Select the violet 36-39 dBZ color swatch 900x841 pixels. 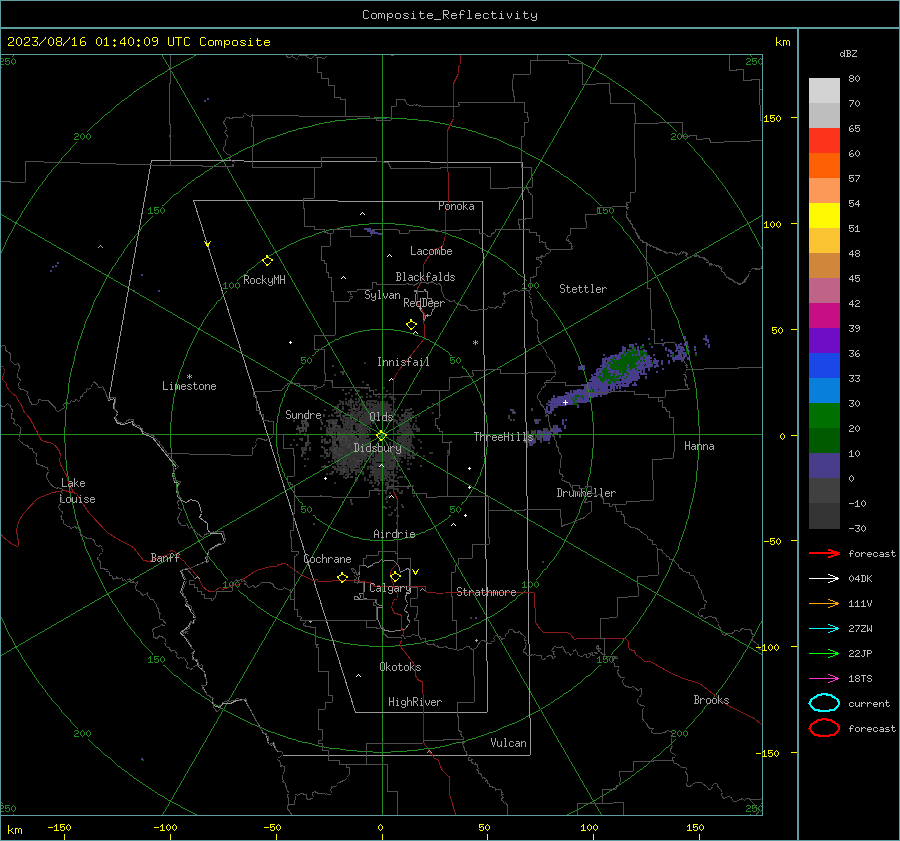point(824,340)
